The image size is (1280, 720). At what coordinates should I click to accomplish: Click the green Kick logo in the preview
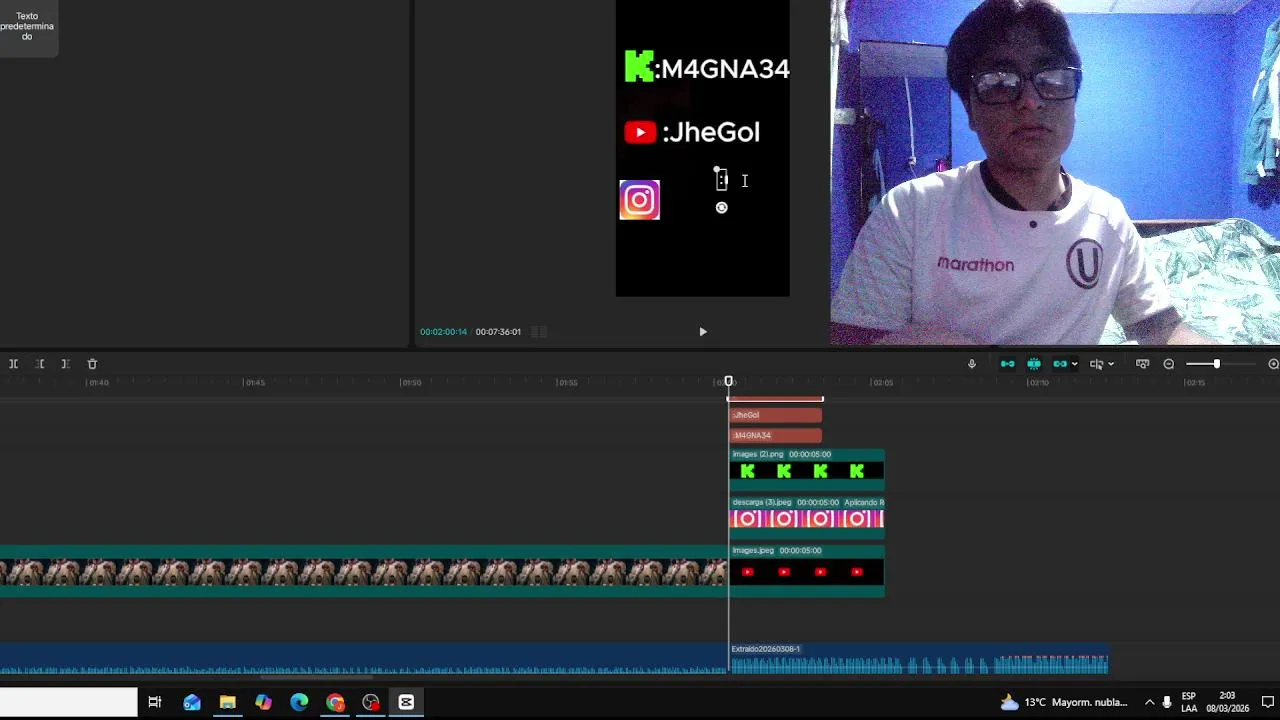(x=638, y=67)
